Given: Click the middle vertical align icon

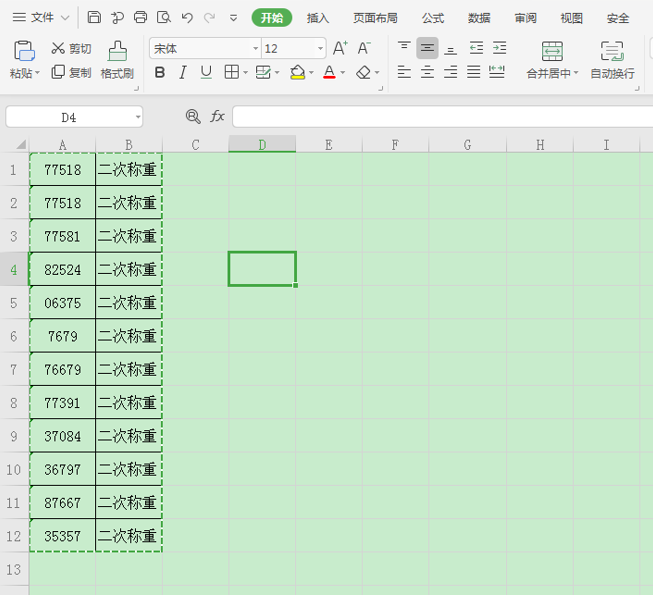Looking at the screenshot, I should pos(427,48).
